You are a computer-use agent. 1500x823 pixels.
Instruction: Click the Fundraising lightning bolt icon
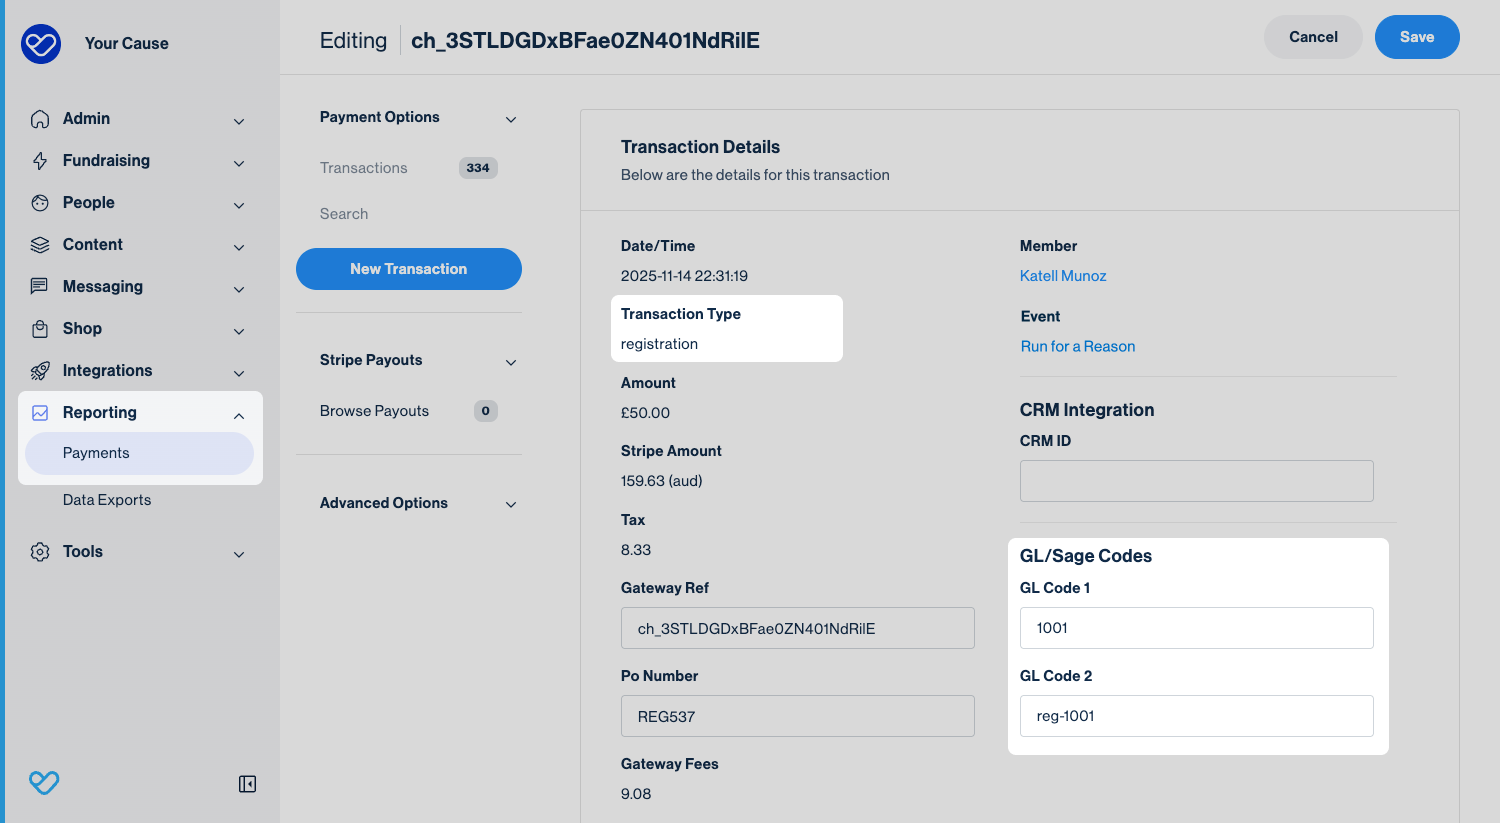(x=40, y=161)
